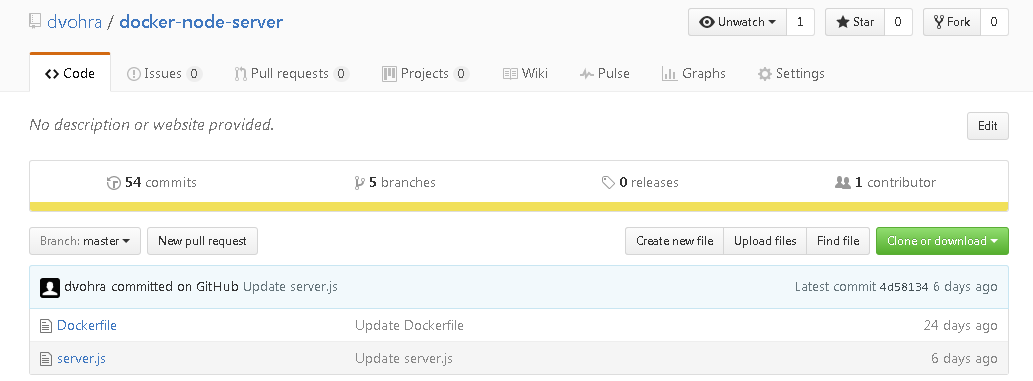
Task: Click the repository book icon beside dvohra
Action: (x=35, y=22)
